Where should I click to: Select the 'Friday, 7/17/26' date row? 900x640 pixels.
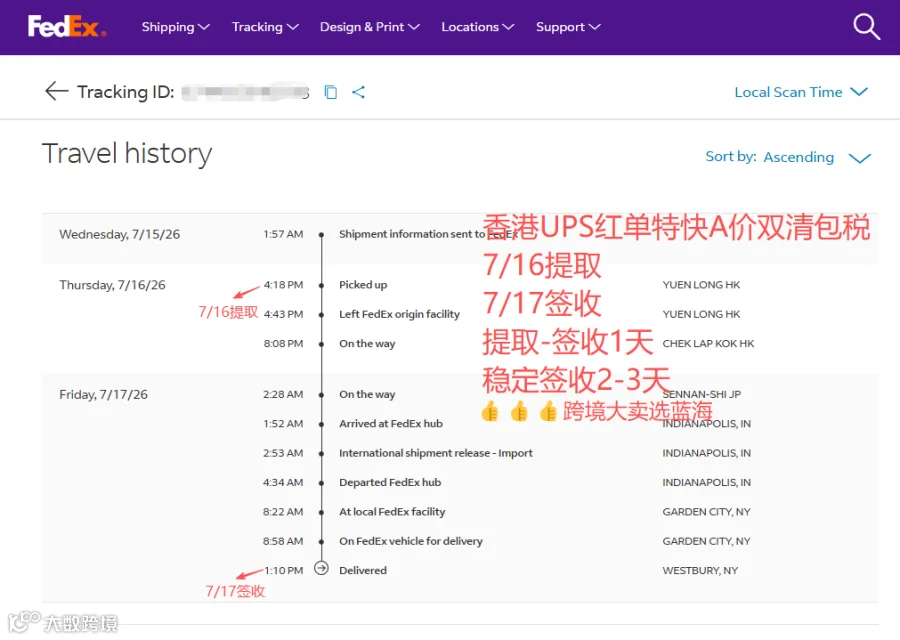pyautogui.click(x=103, y=394)
